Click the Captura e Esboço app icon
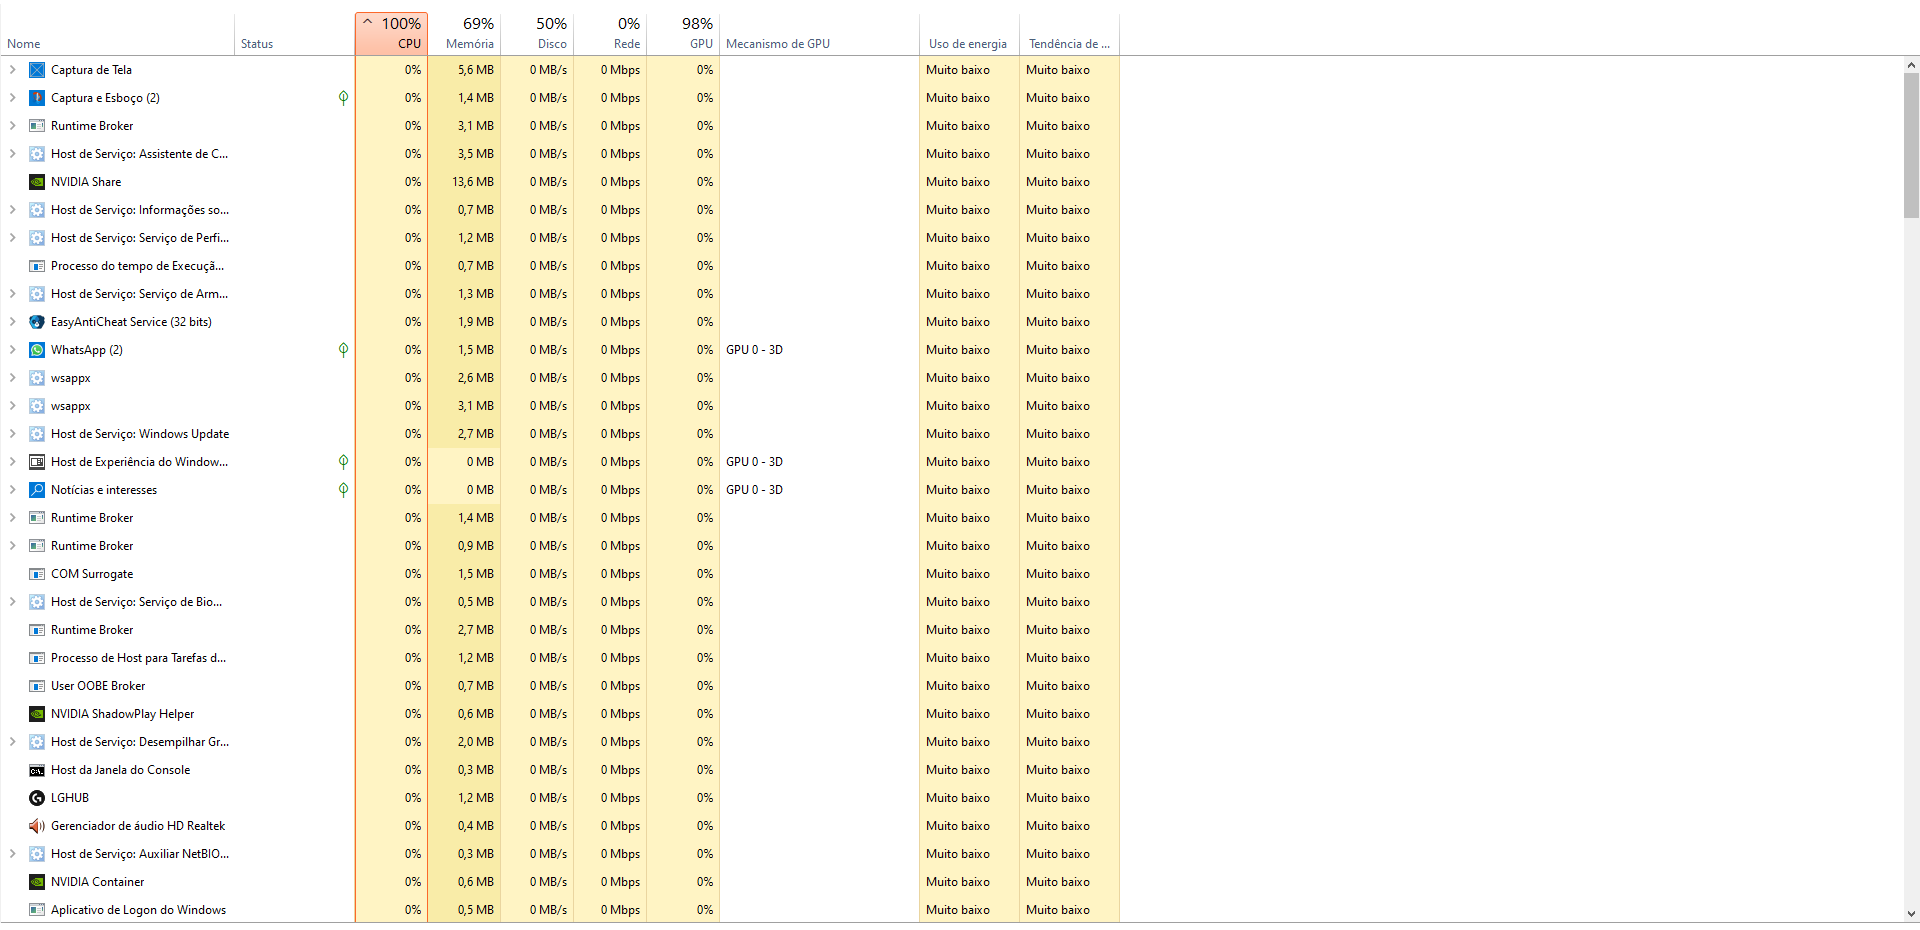 tap(37, 98)
